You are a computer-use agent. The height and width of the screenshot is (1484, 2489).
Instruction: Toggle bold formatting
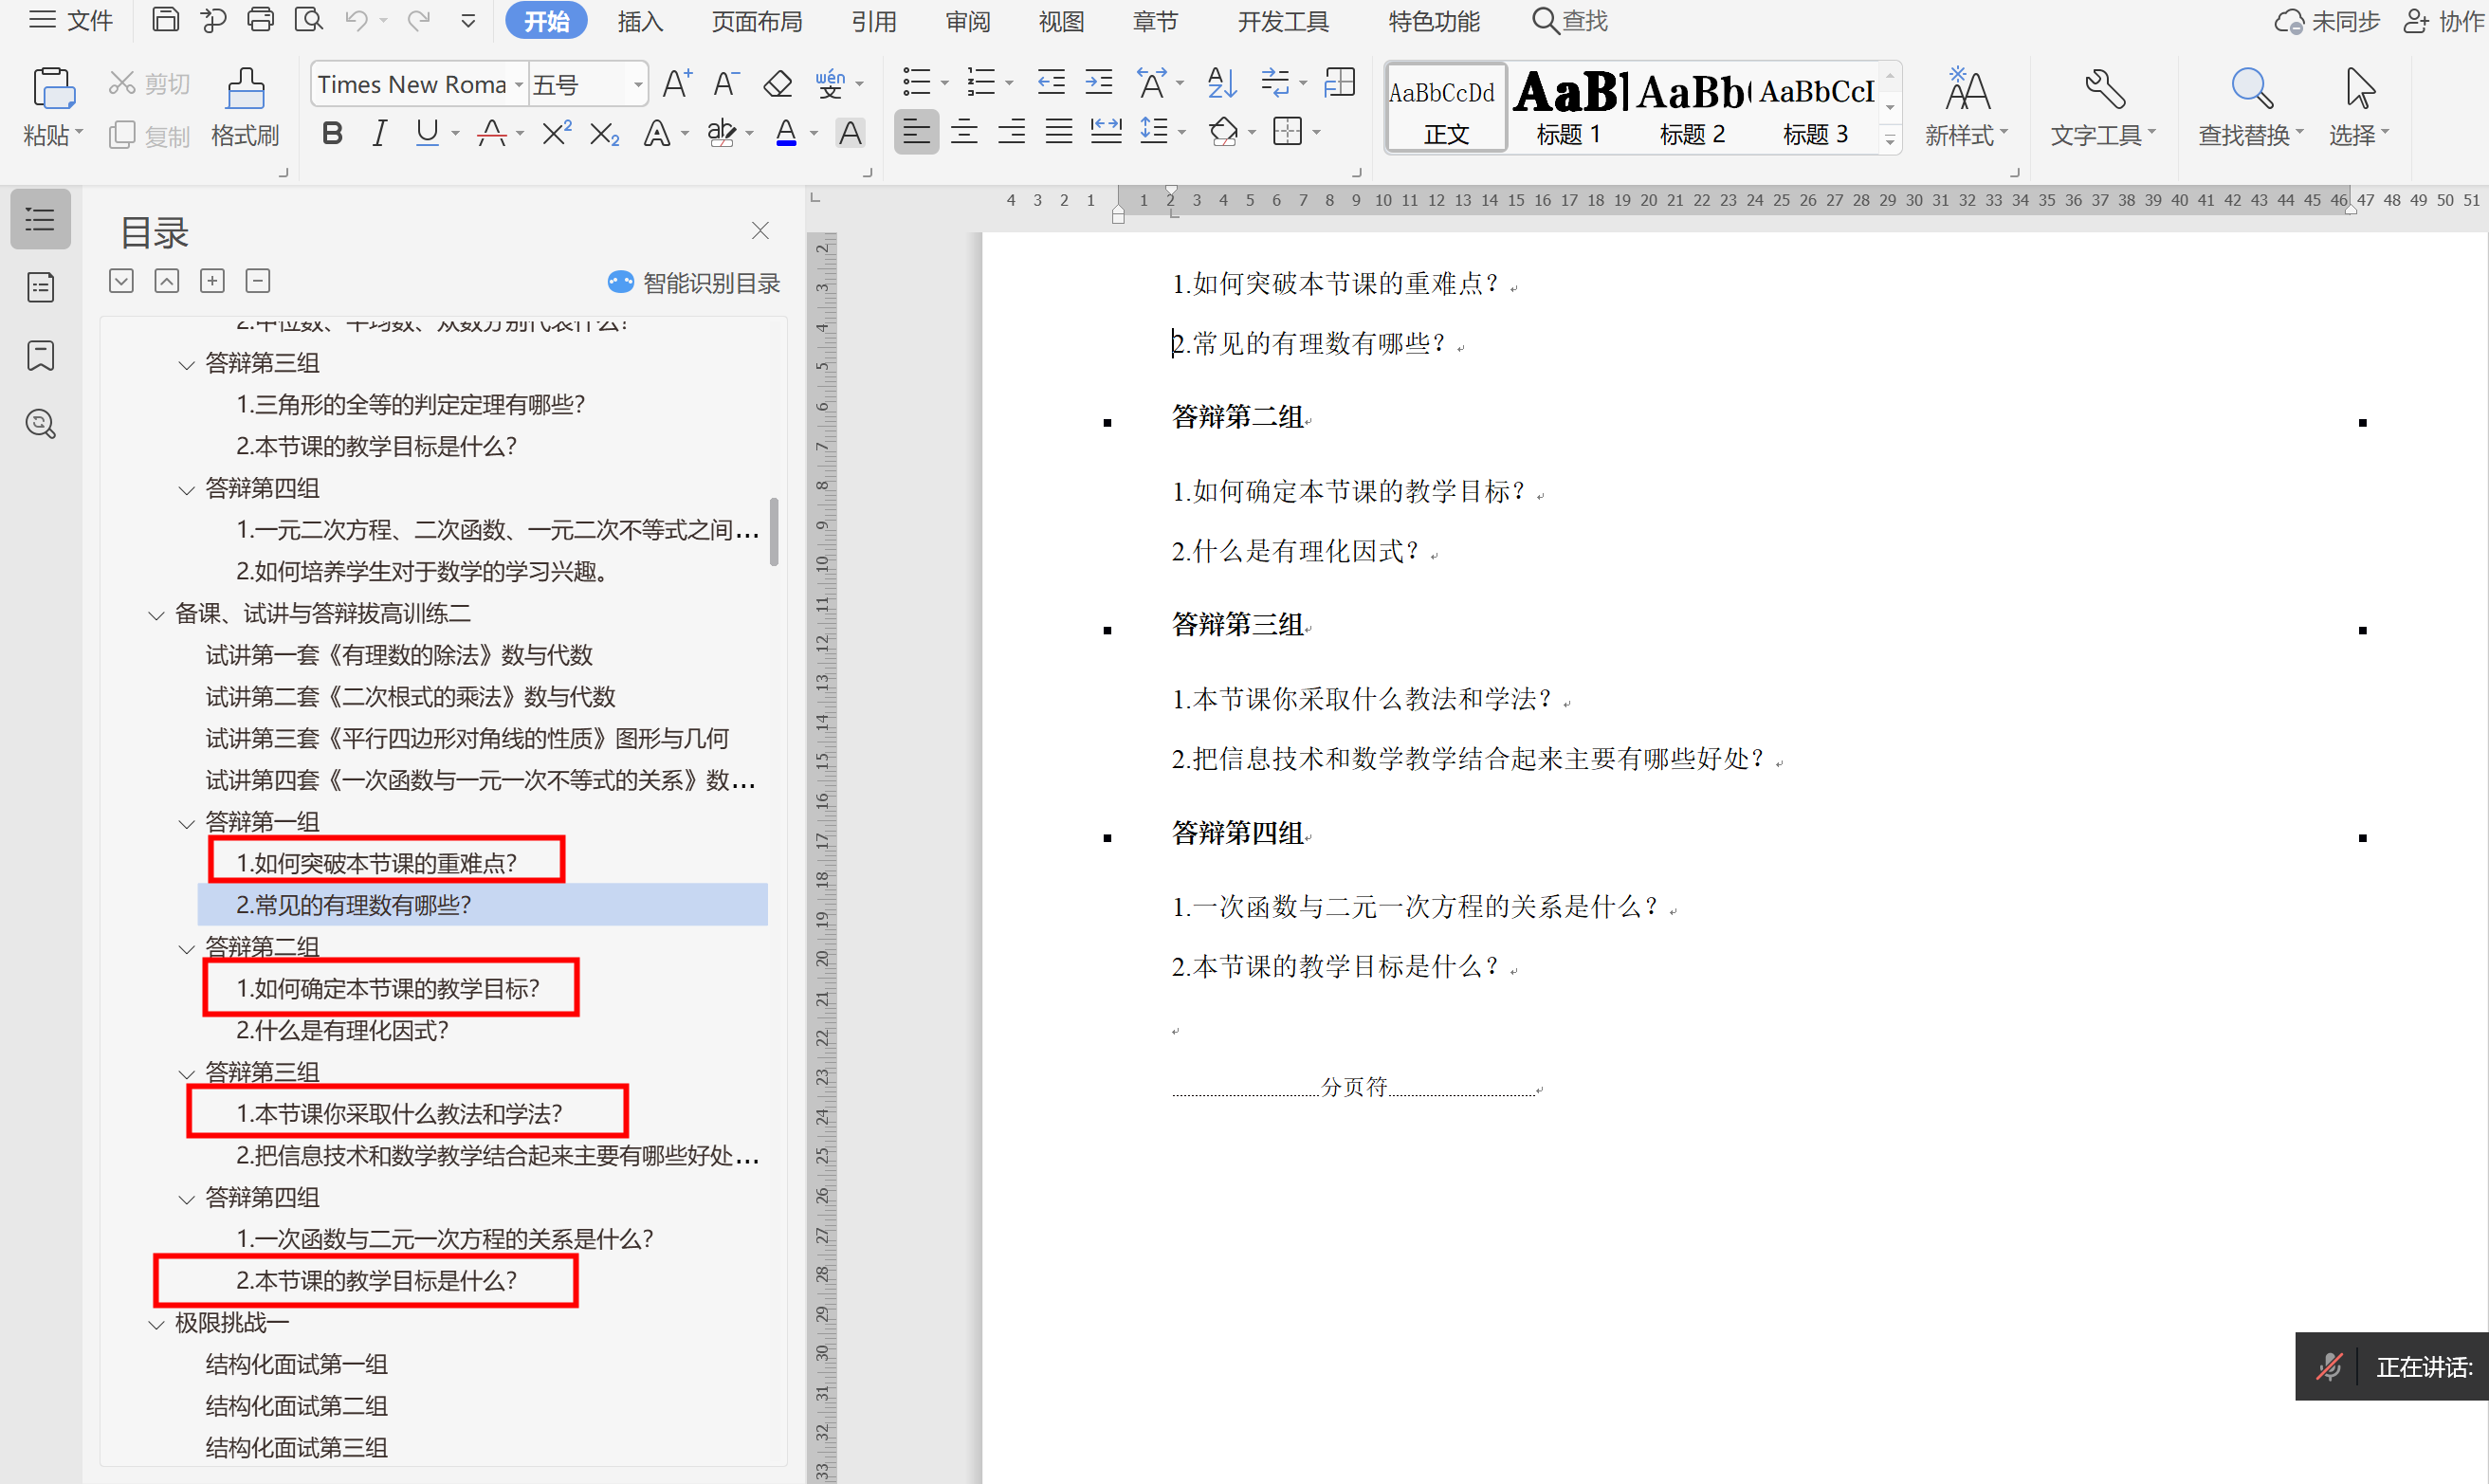click(x=332, y=133)
